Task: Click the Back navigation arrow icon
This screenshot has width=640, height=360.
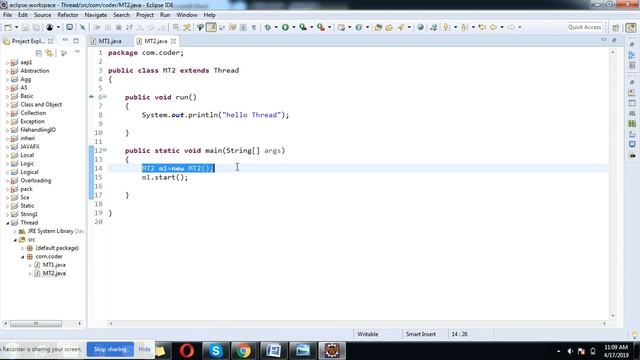Action: click(493, 27)
